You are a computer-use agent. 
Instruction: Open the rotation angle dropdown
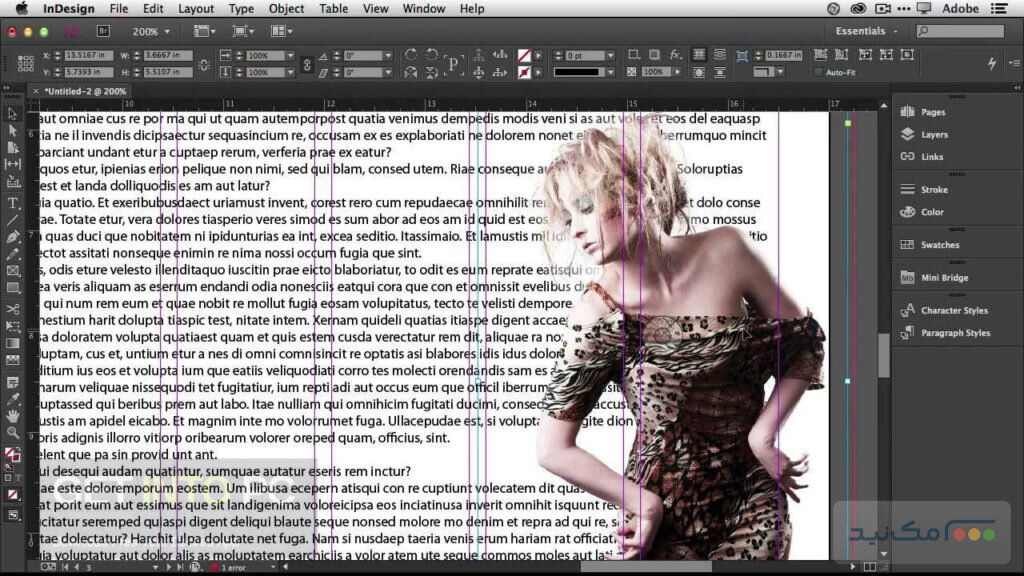(x=388, y=55)
